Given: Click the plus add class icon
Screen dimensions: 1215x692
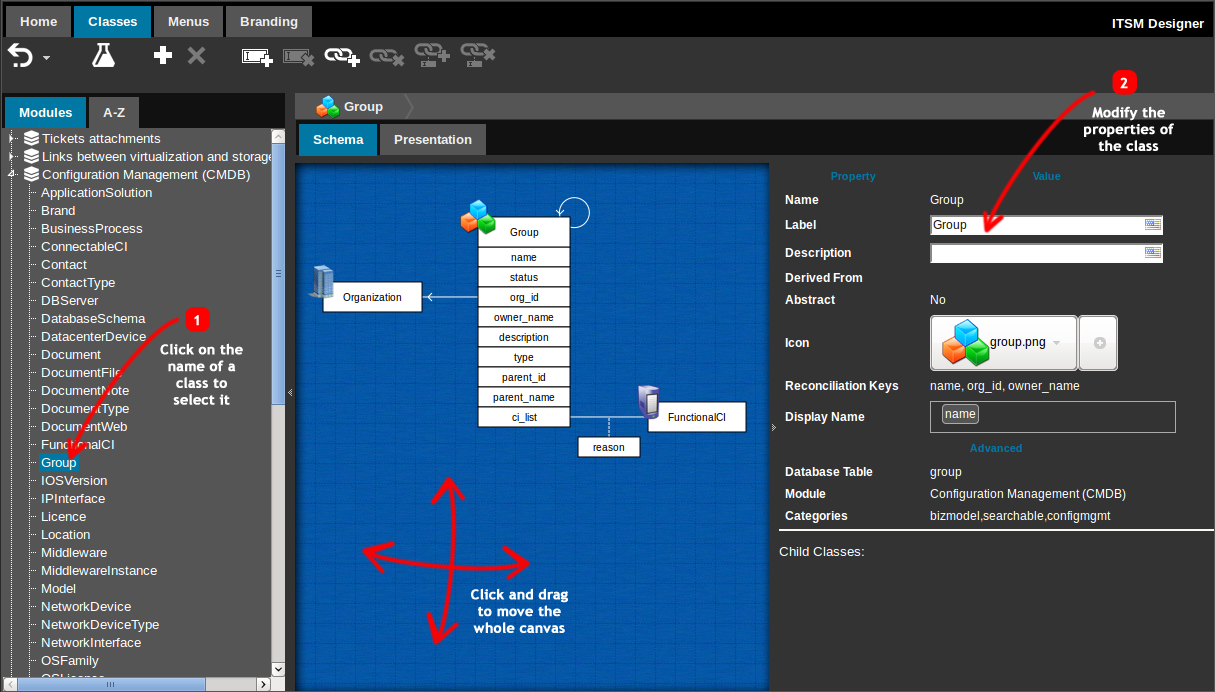Looking at the screenshot, I should (163, 56).
